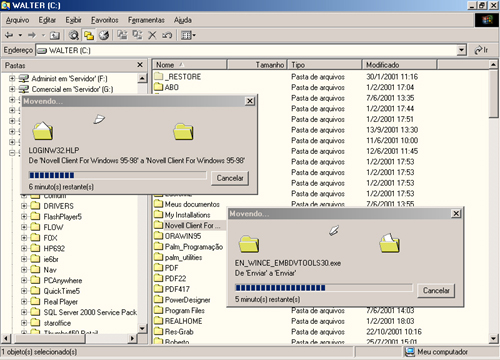Click the Res-Grab folder icon
The height and width of the screenshot is (360, 500).
pos(159,331)
